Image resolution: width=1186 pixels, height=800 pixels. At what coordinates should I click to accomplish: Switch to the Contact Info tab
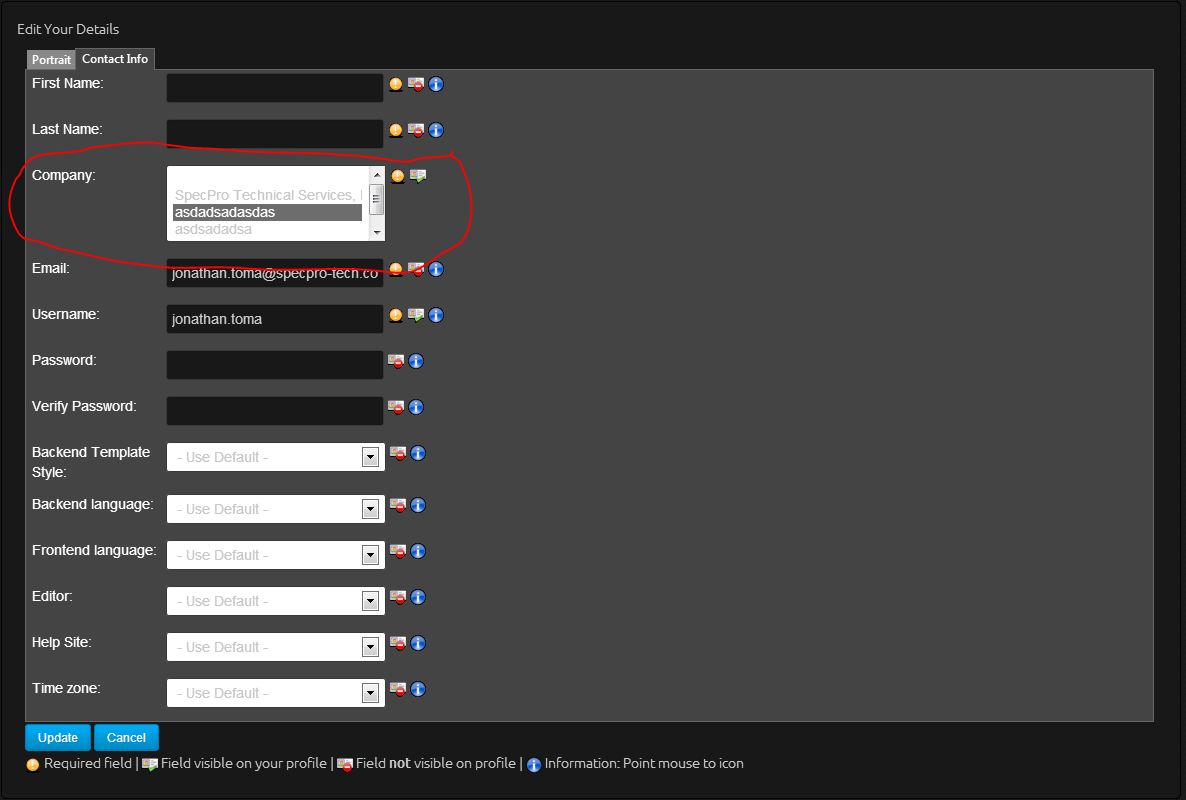(x=115, y=59)
